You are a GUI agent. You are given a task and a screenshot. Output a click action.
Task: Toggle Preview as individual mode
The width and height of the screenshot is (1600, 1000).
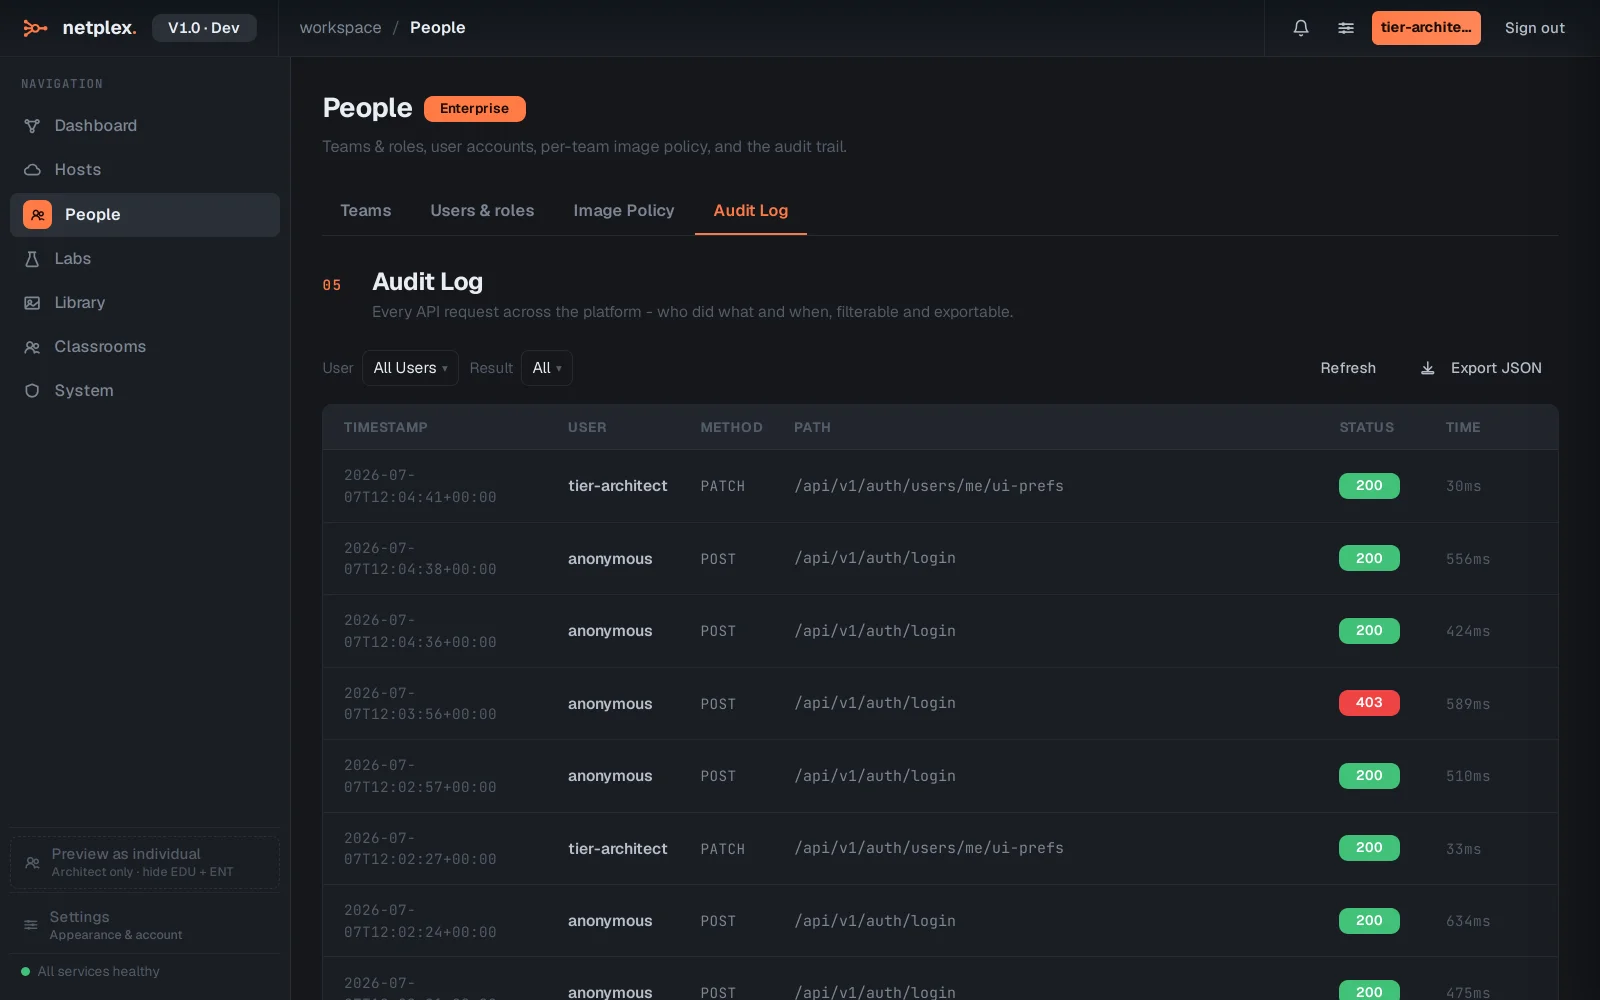[x=145, y=862]
